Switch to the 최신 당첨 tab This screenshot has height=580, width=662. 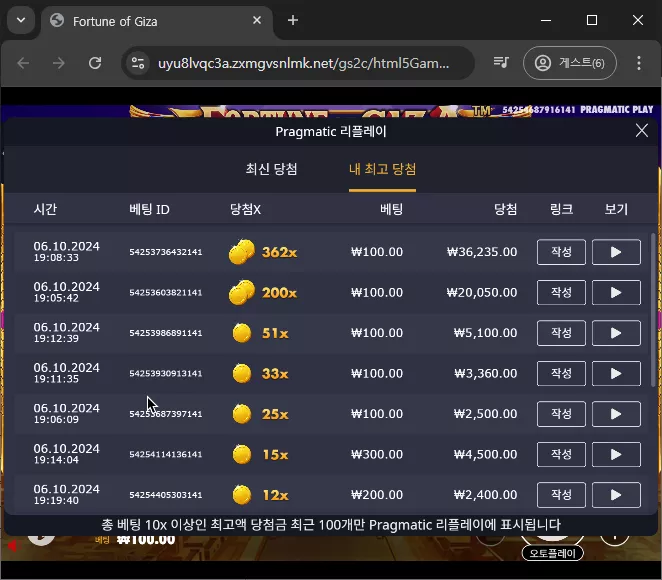tap(271, 169)
